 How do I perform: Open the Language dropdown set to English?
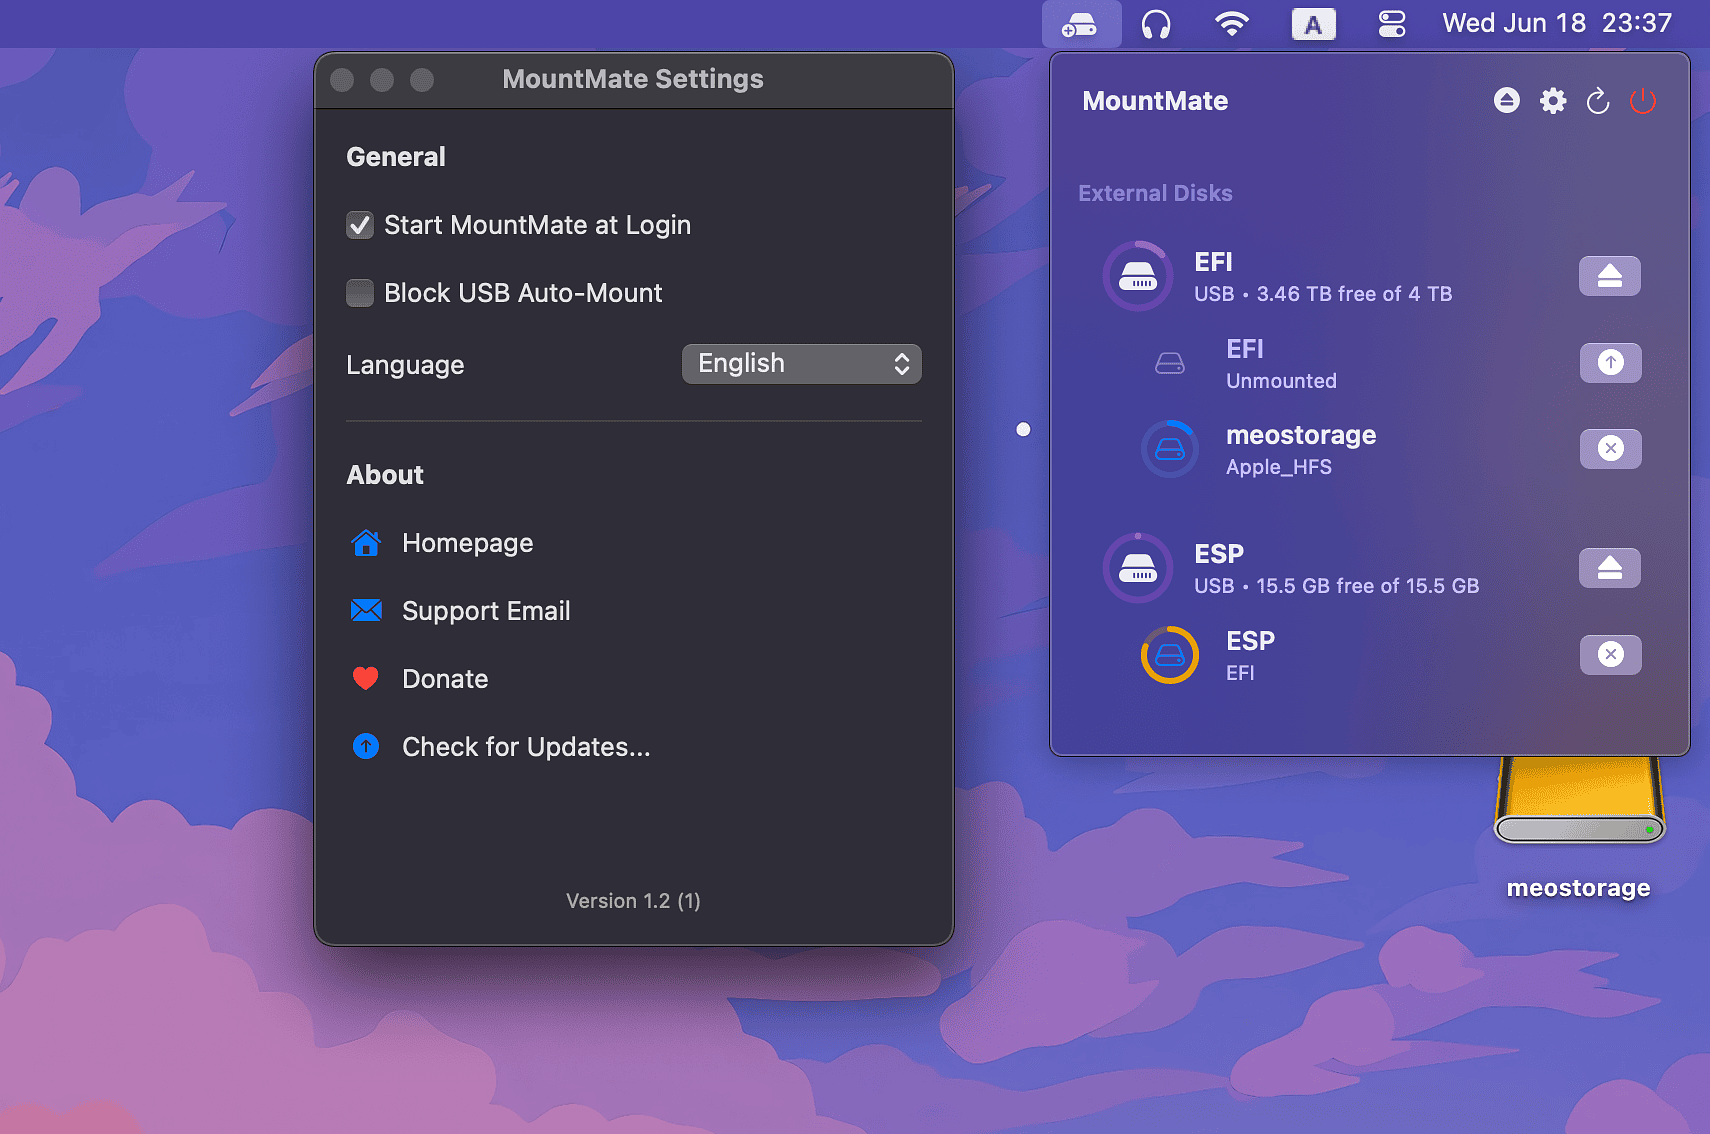pyautogui.click(x=801, y=364)
